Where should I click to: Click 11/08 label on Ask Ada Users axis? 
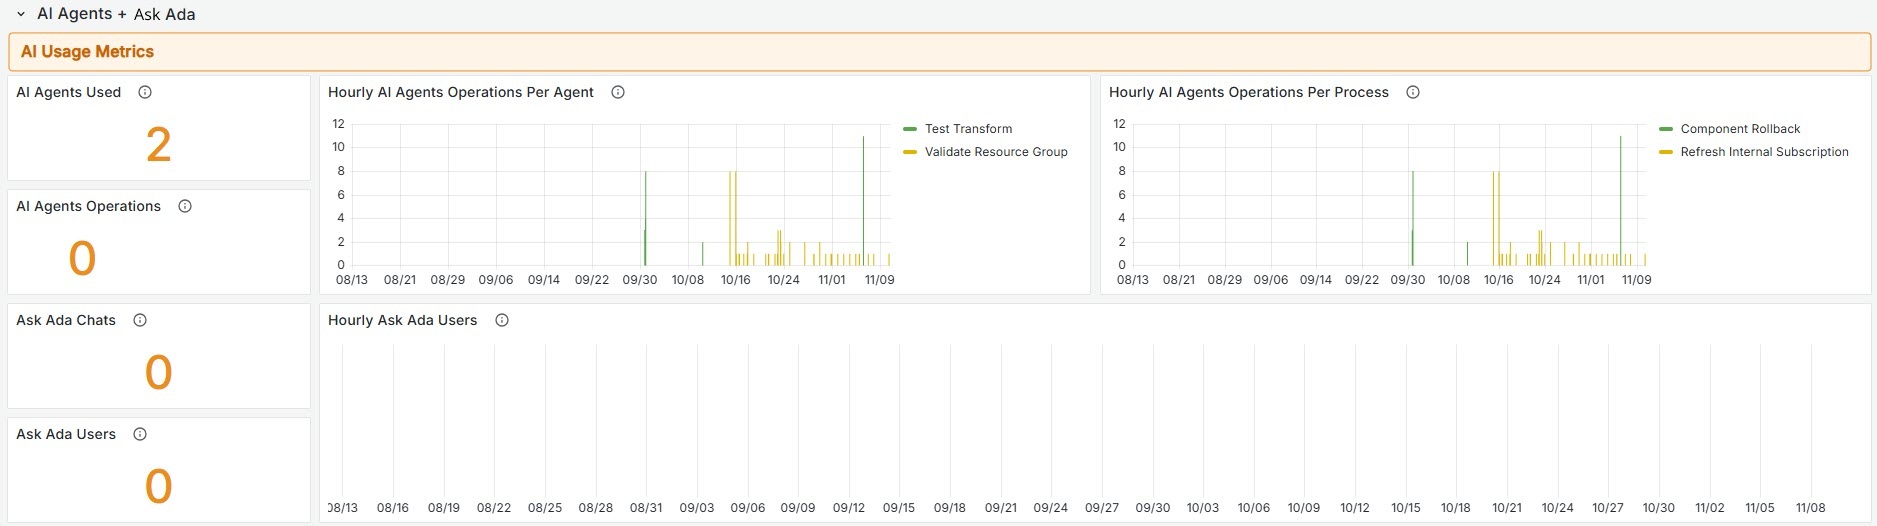1810,508
